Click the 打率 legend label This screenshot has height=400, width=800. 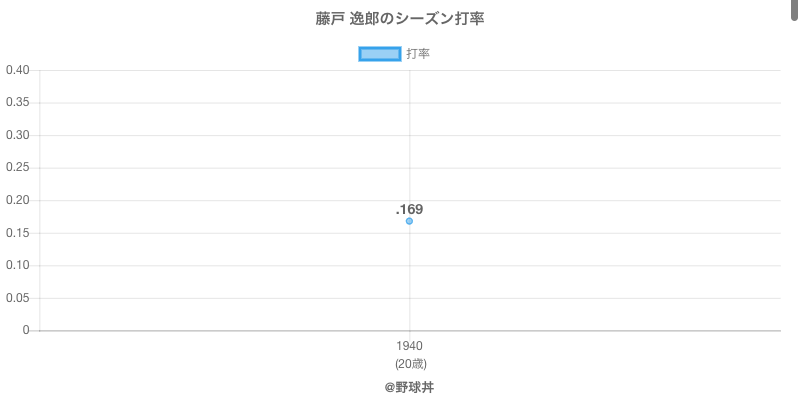pyautogui.click(x=418, y=54)
